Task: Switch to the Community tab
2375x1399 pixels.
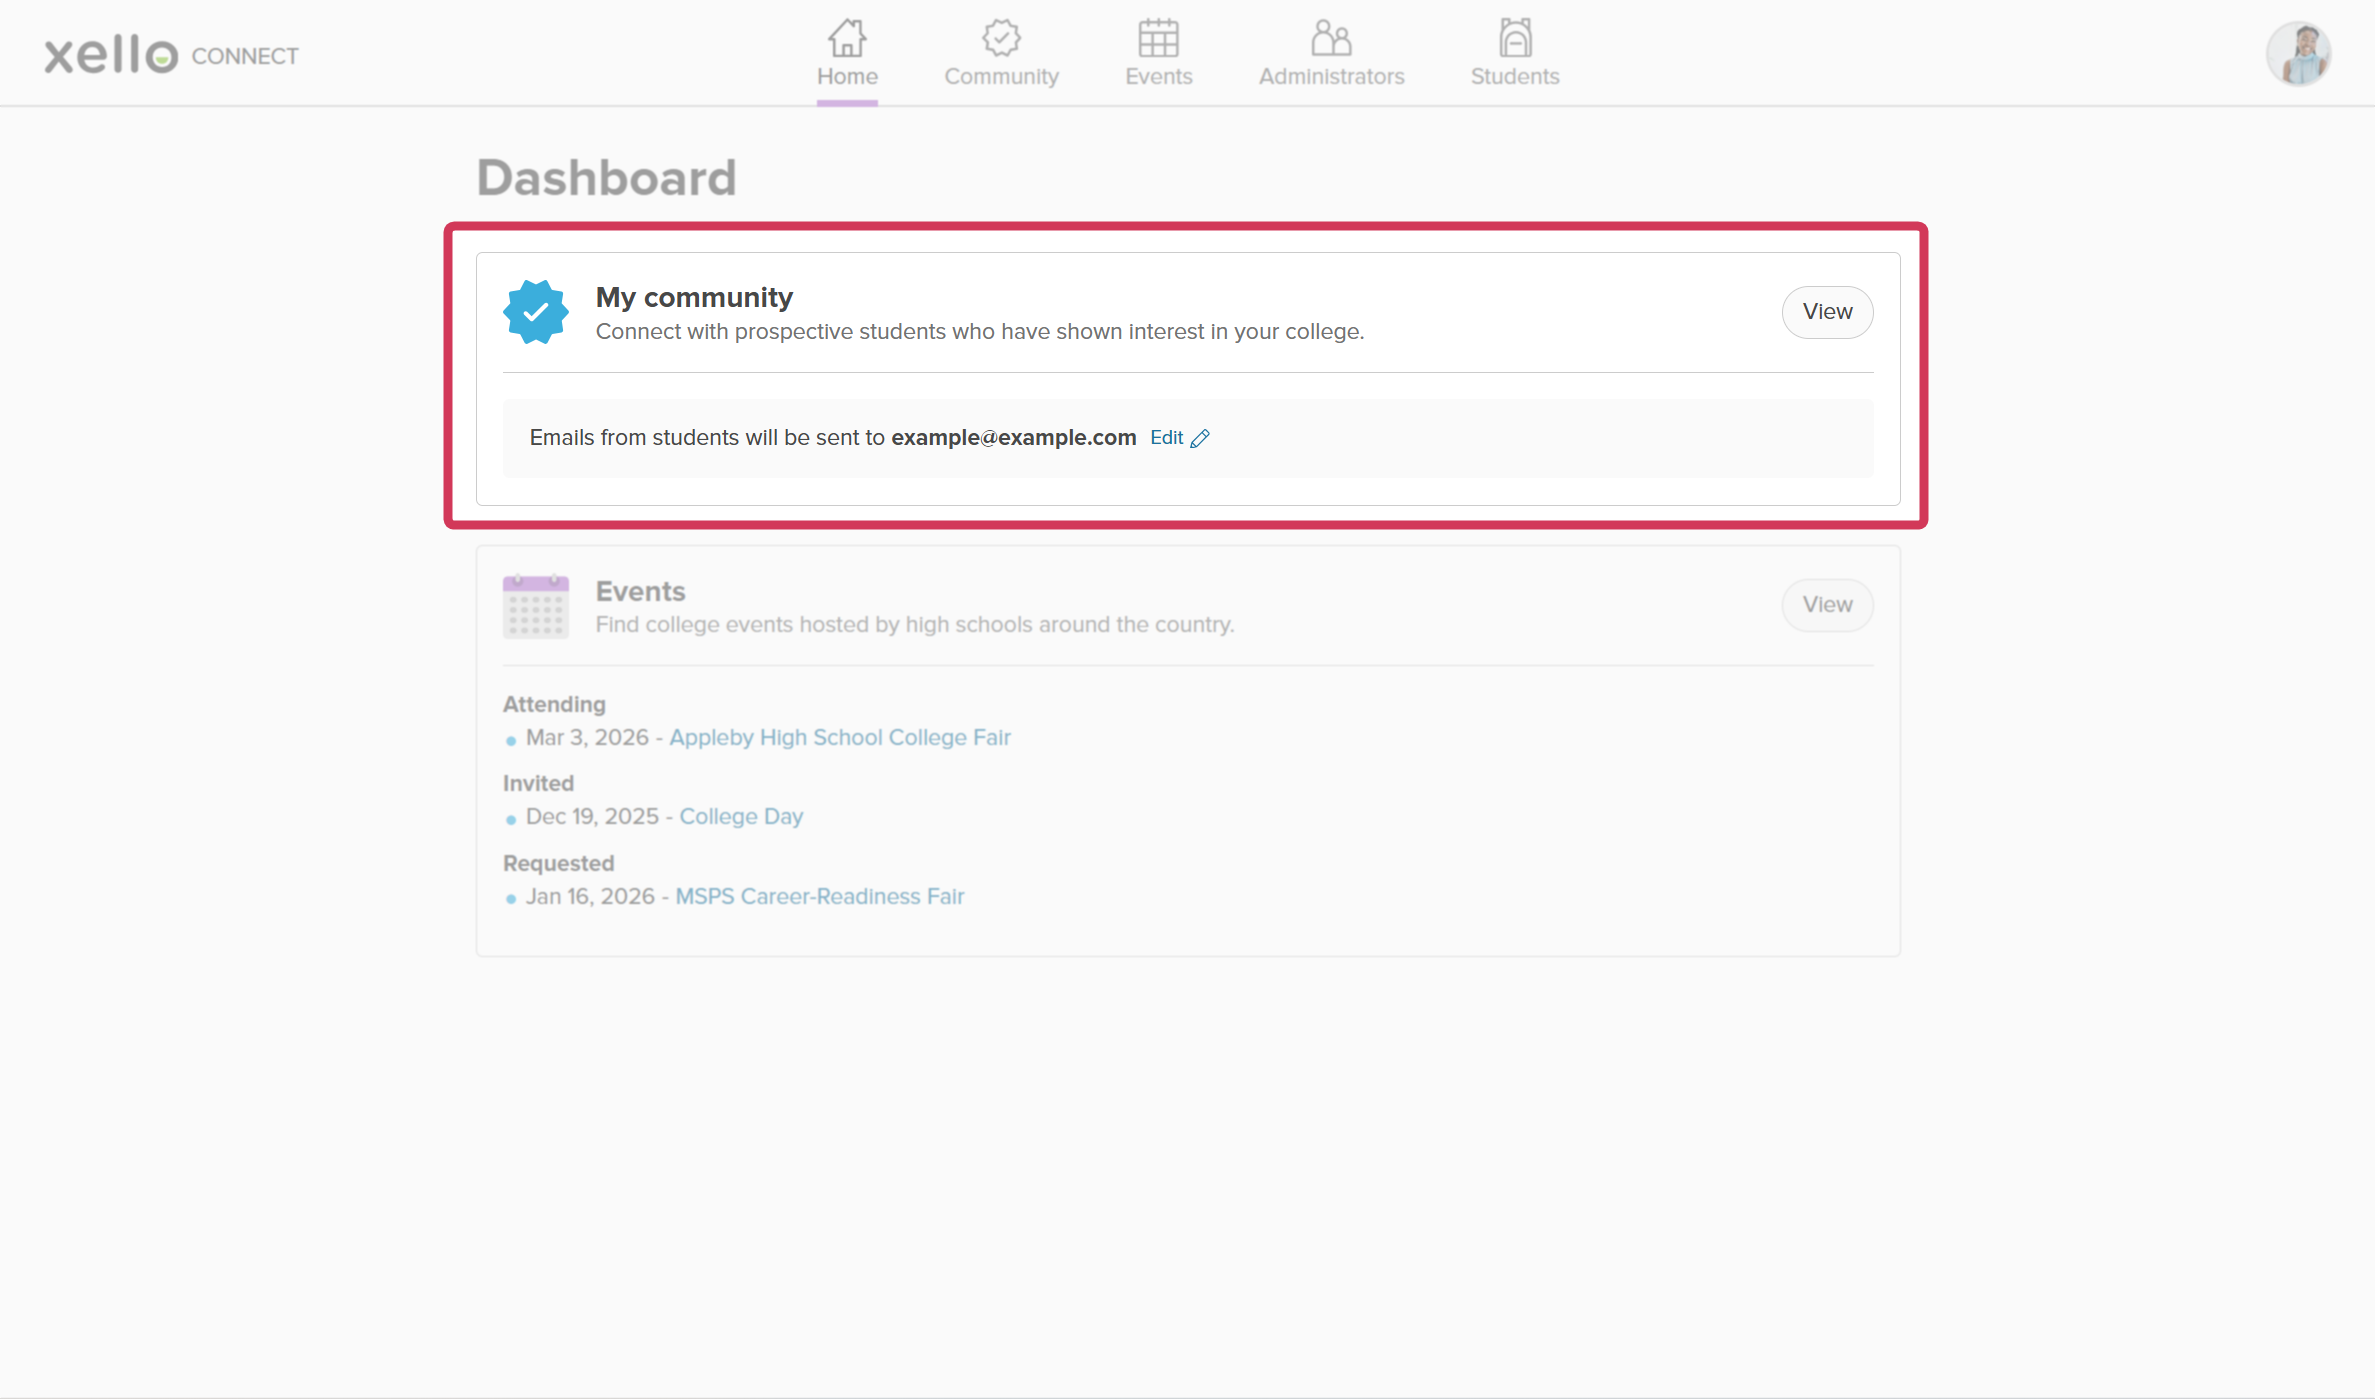Action: (1001, 55)
